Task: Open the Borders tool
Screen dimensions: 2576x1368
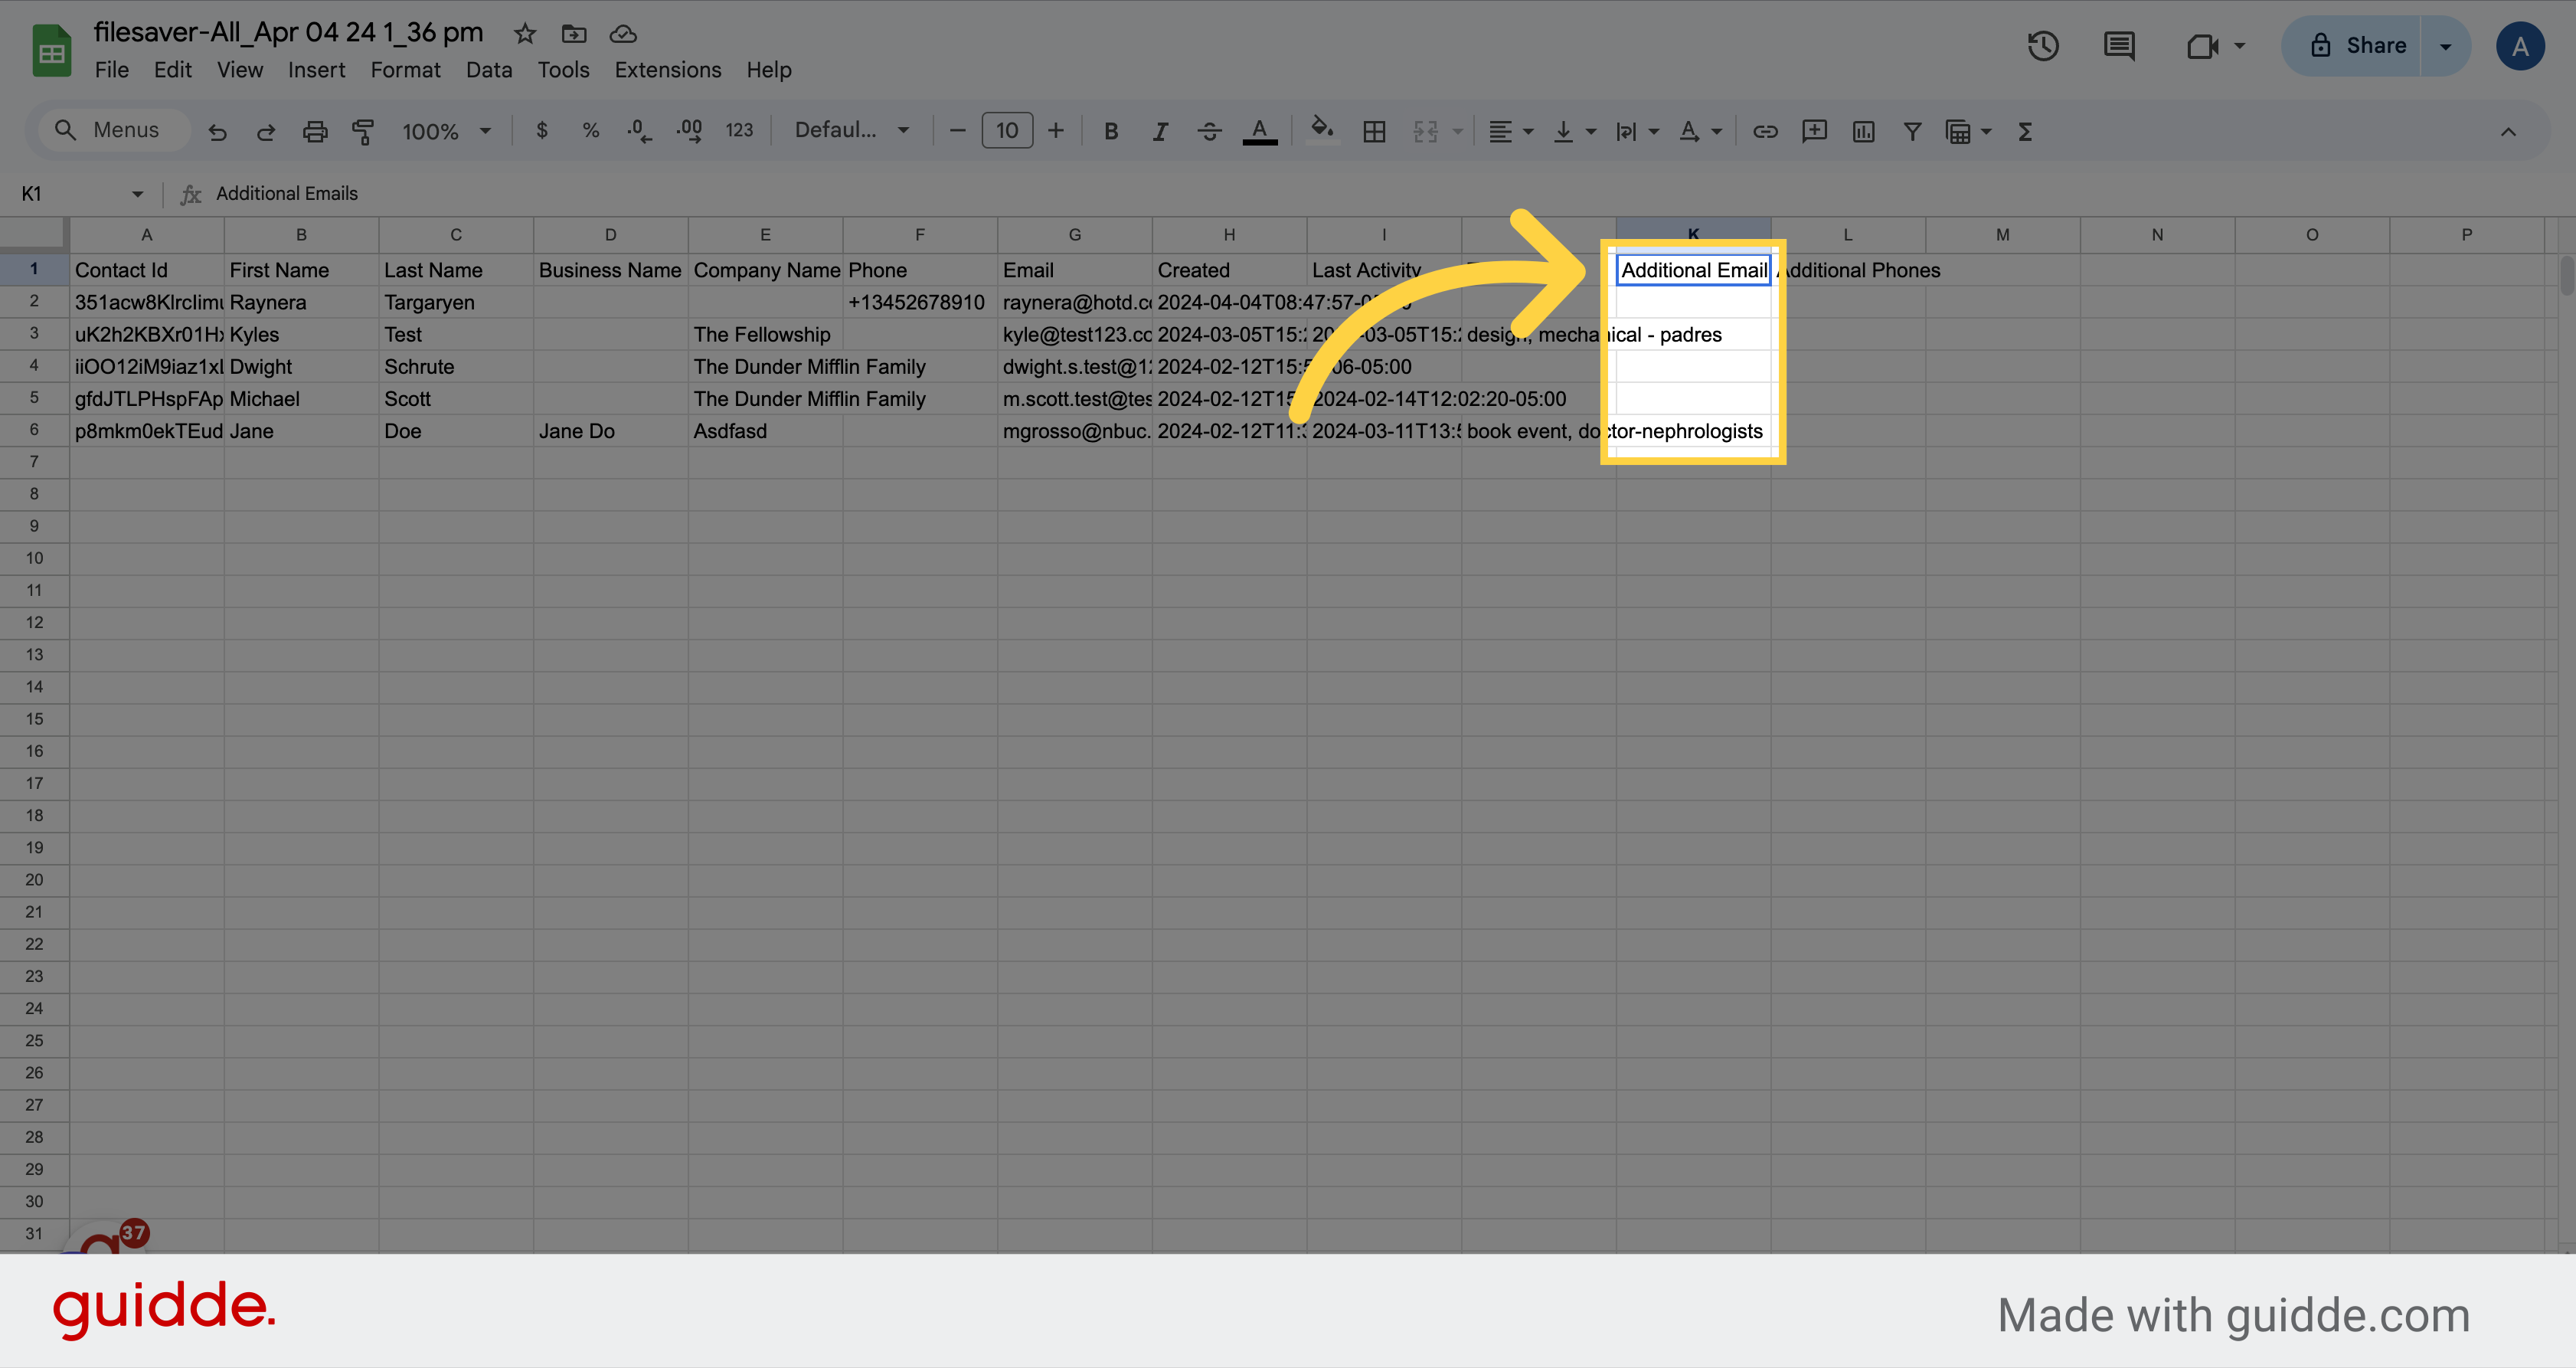Action: (x=1374, y=131)
